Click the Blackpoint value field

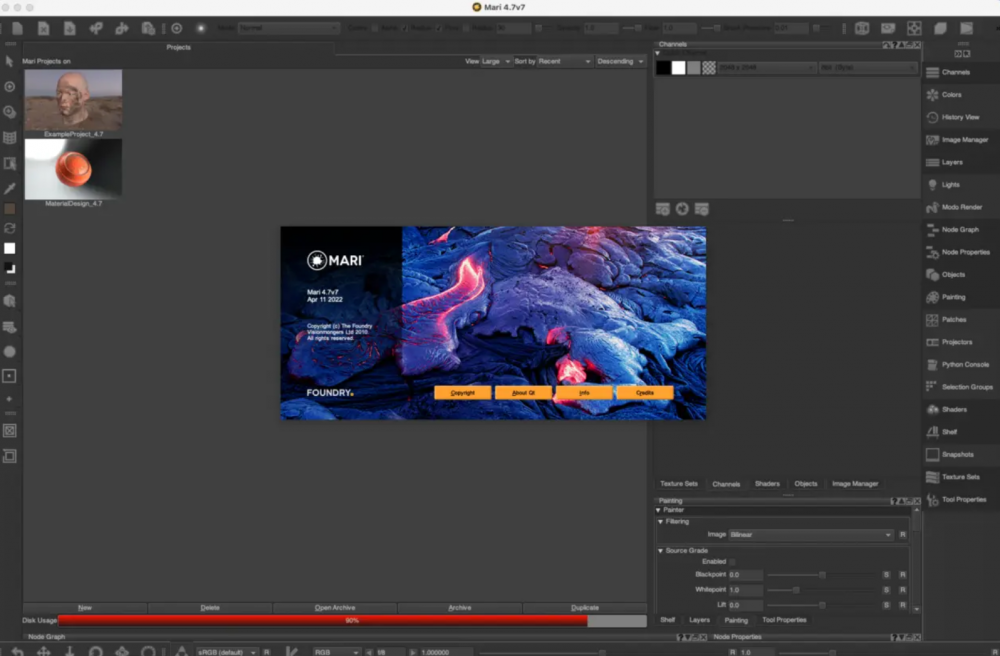(x=745, y=575)
